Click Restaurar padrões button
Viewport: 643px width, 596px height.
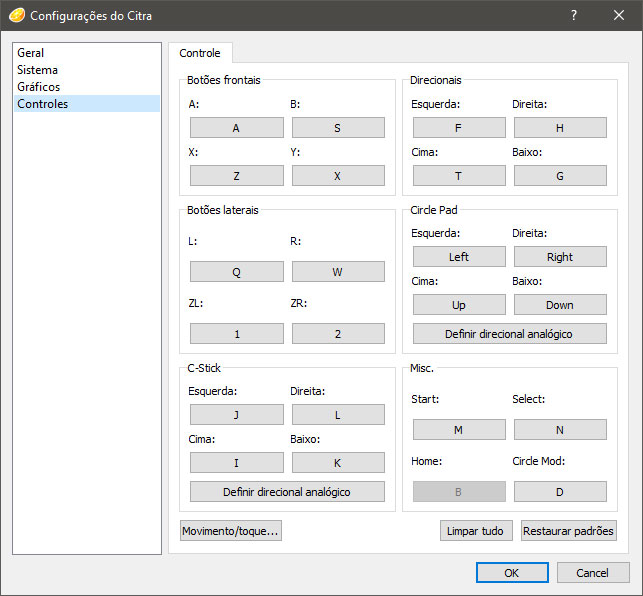569,531
